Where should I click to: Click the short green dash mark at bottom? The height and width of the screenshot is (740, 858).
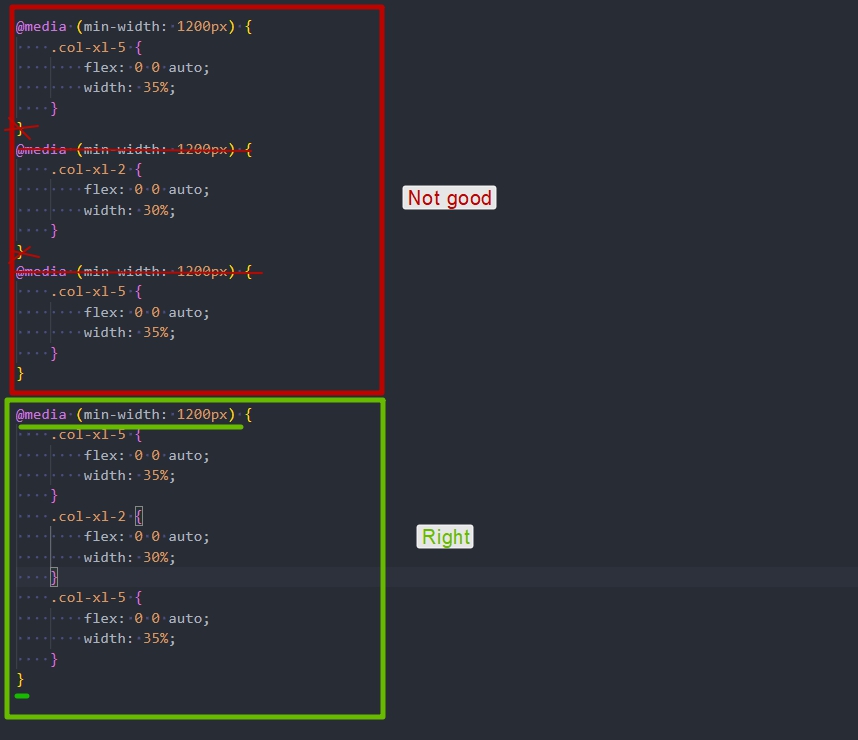pyautogui.click(x=22, y=696)
